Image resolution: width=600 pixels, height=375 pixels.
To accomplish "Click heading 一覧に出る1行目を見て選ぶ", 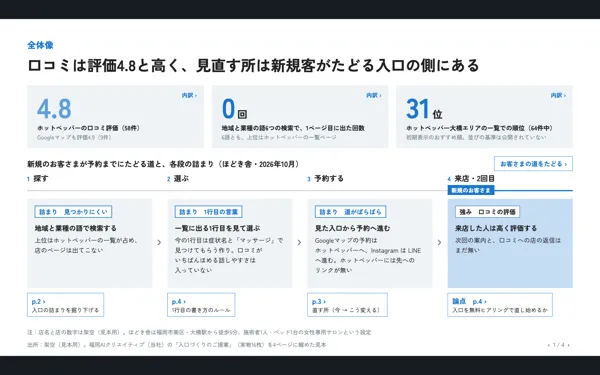I will point(217,228).
